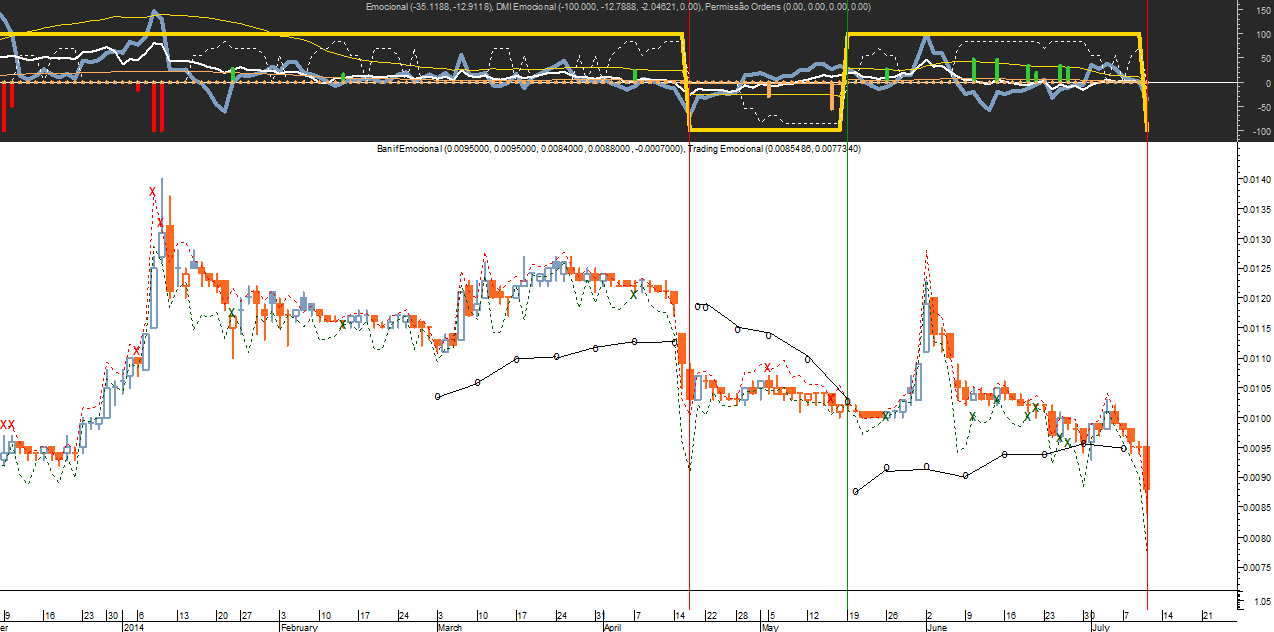Screen dimensions: 1274x632
Task: Click the 'June' month label
Action: click(937, 628)
